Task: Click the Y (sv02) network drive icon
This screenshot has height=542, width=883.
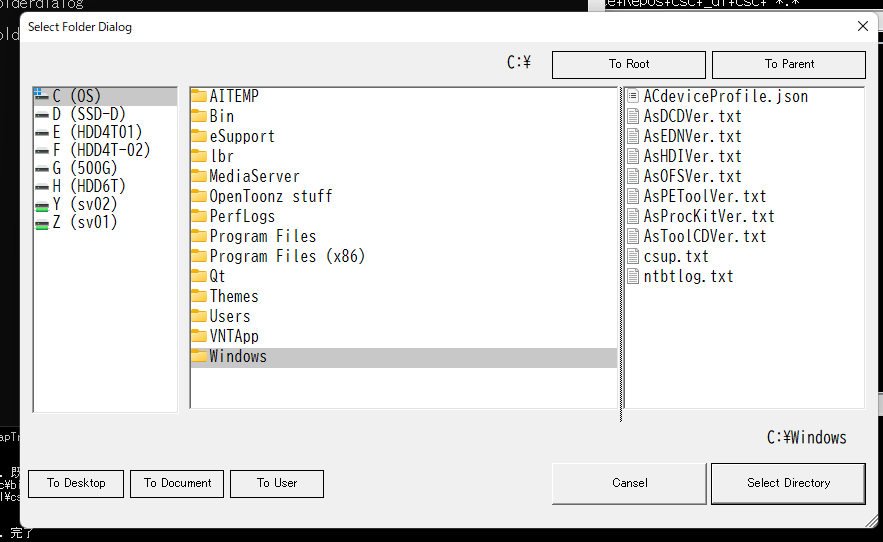Action: (42, 206)
